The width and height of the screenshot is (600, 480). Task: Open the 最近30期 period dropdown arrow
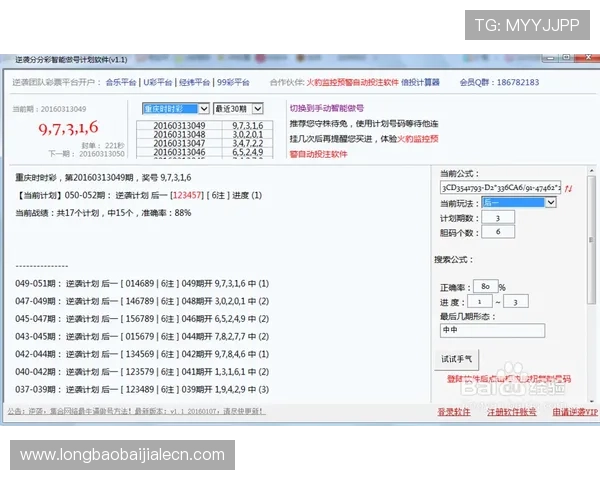(258, 109)
